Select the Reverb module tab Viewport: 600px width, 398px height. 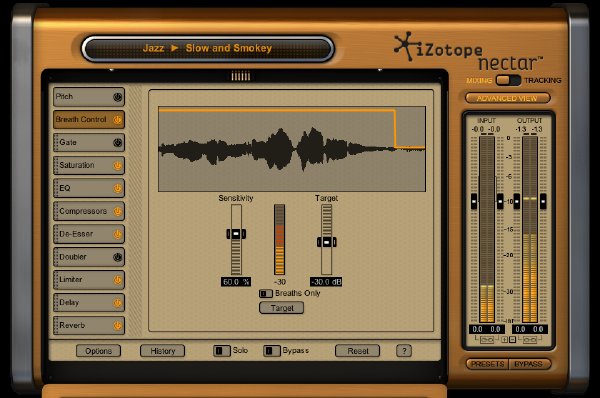pyautogui.click(x=89, y=326)
